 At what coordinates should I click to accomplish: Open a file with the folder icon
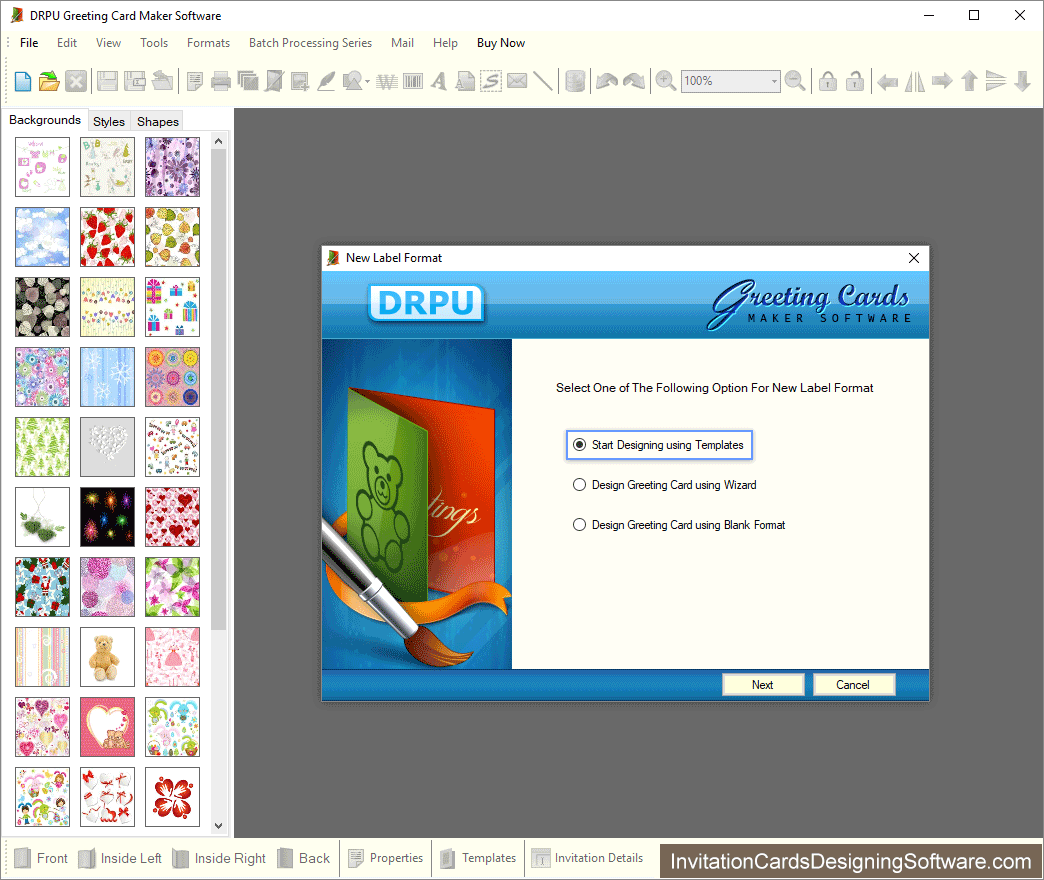[x=49, y=81]
